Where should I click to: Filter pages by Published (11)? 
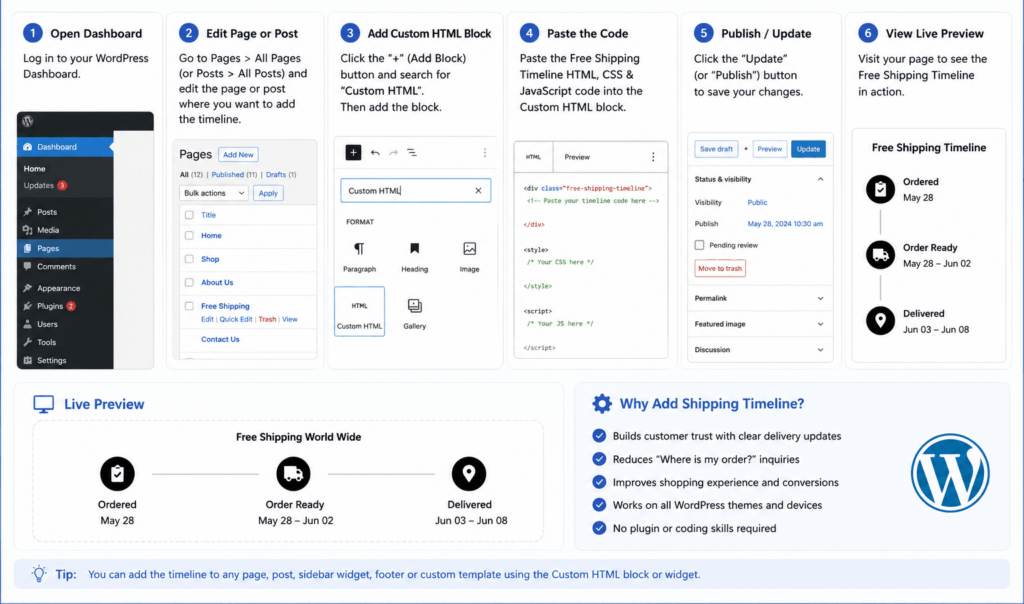coord(234,174)
